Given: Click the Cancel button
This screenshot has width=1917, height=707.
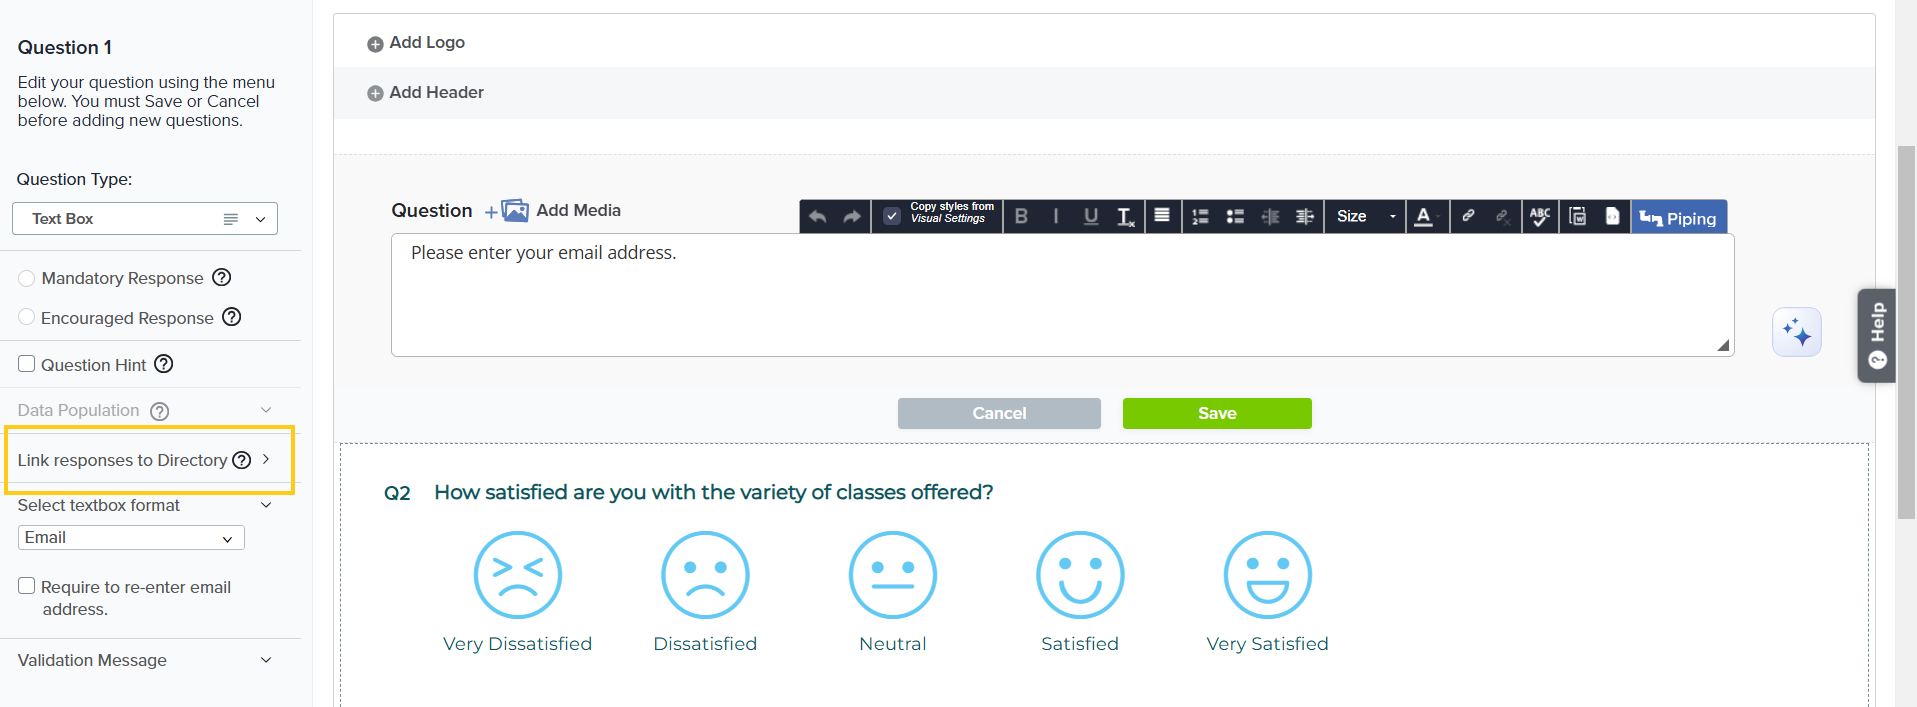Looking at the screenshot, I should pos(998,413).
